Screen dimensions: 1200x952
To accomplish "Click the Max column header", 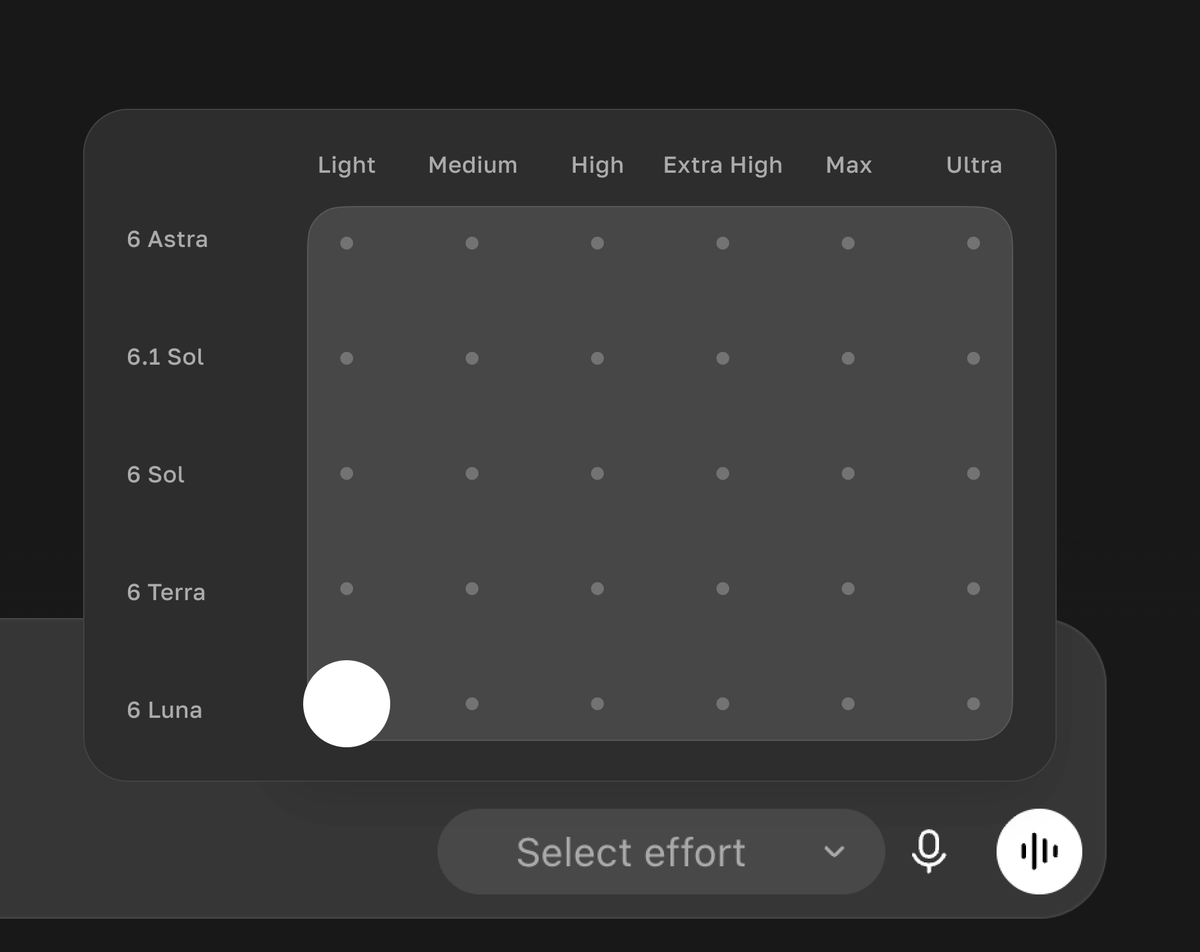I will (849, 165).
